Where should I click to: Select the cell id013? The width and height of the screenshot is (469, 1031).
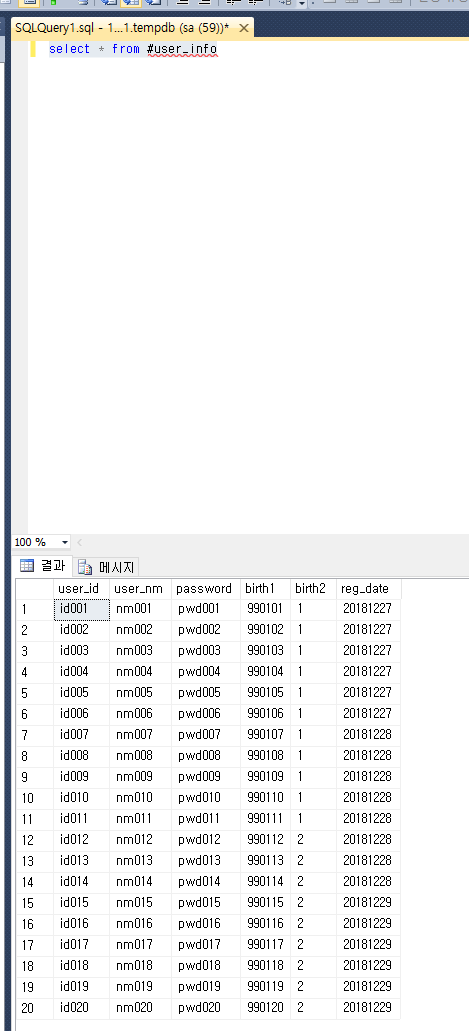(x=82, y=861)
